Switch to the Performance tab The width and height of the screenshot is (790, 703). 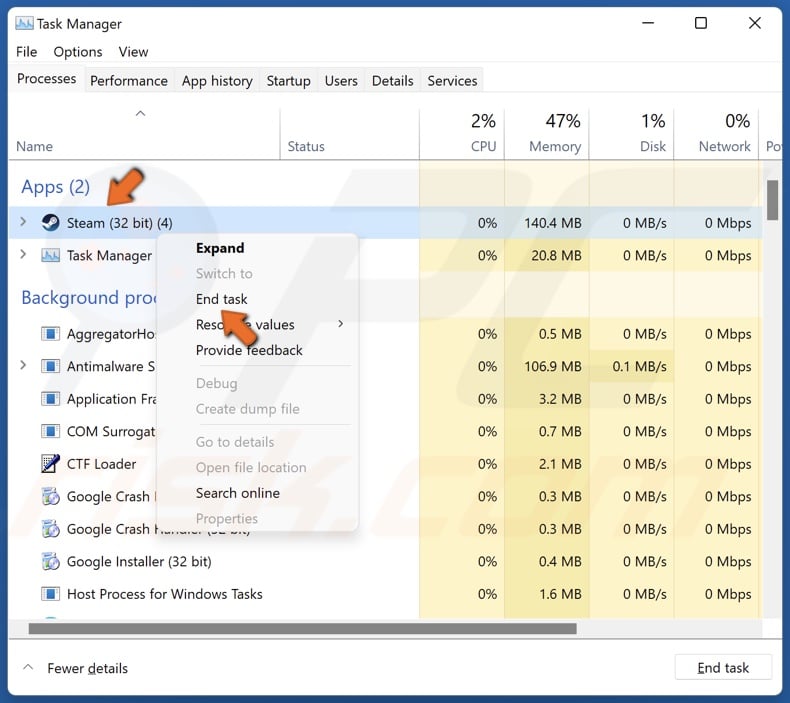[128, 81]
